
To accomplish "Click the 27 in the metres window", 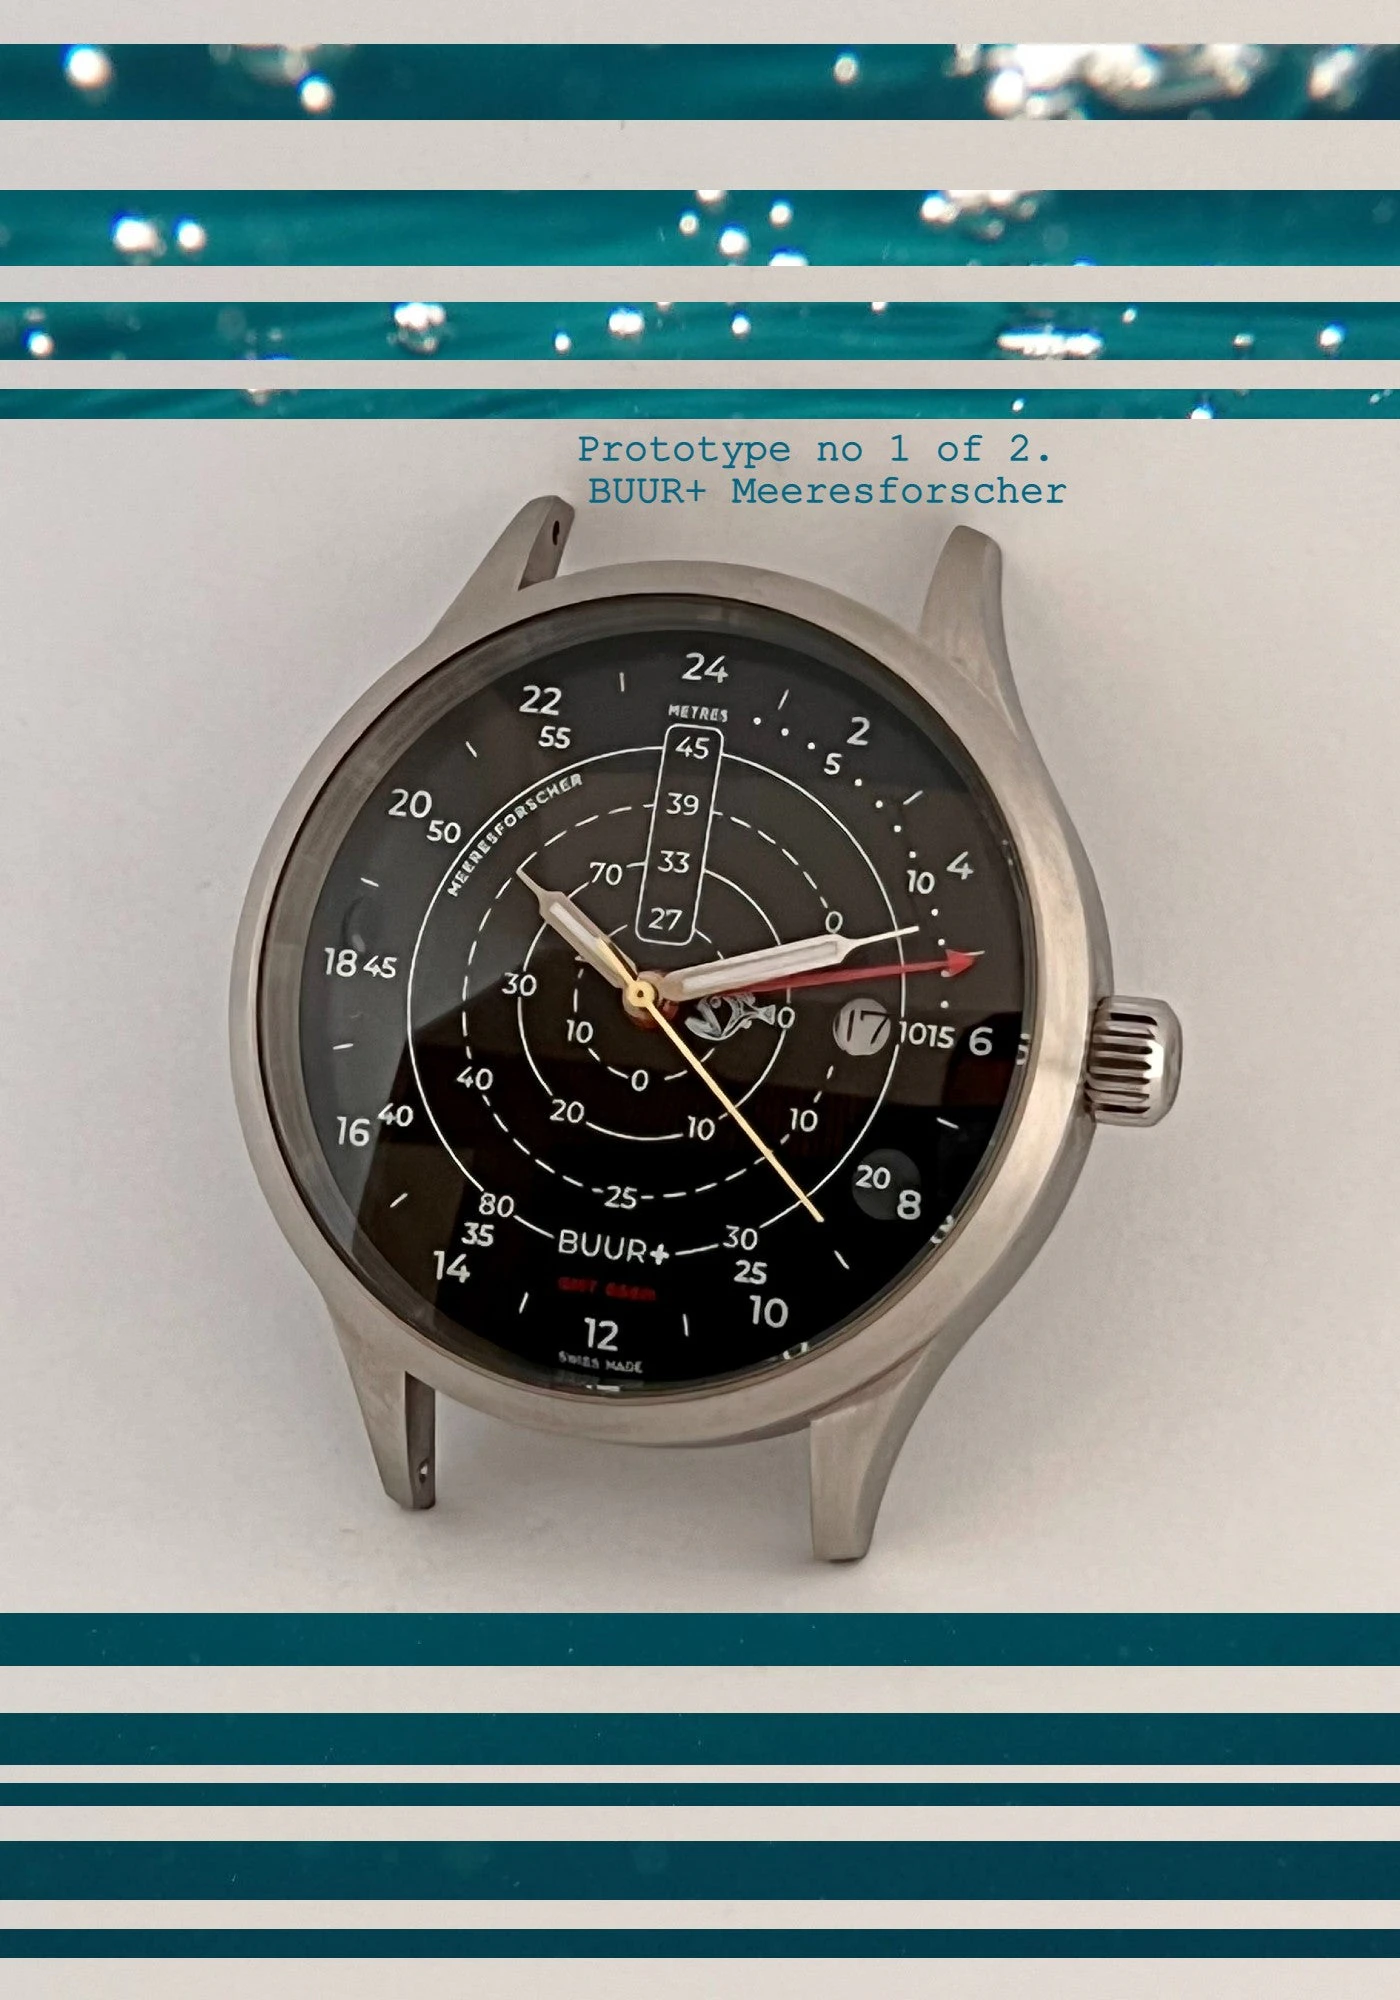I will (665, 918).
